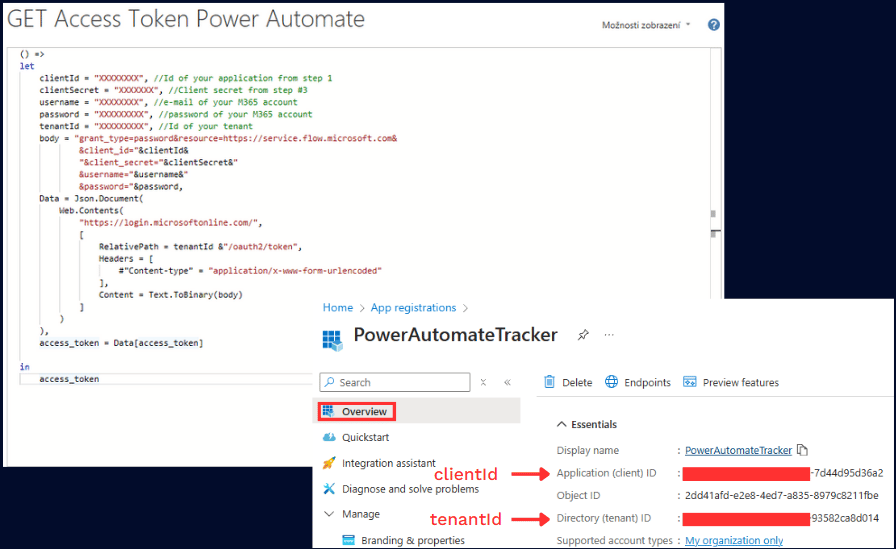896x549 pixels.
Task: Click the clientSecret line in the code
Action: 173,90
